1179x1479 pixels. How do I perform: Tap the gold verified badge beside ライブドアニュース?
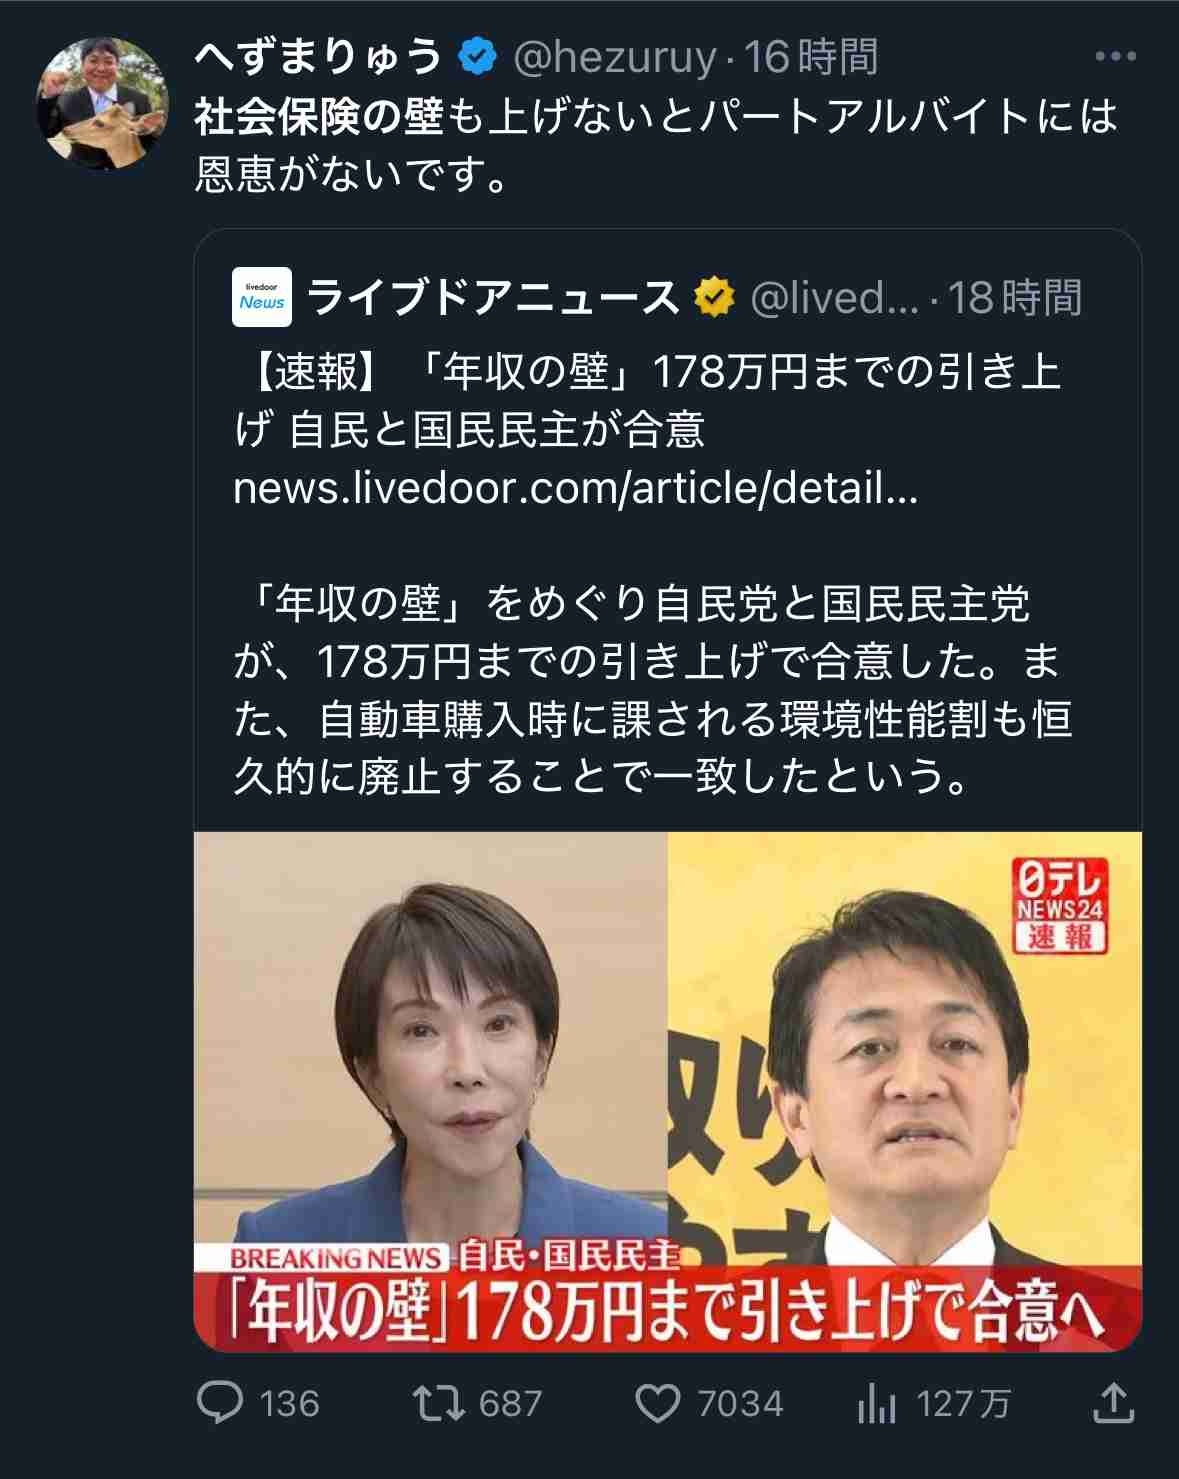coord(715,297)
